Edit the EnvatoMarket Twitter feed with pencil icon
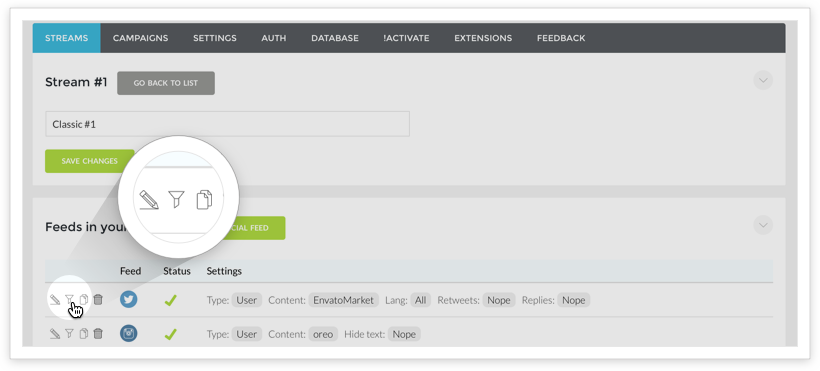 (55, 300)
